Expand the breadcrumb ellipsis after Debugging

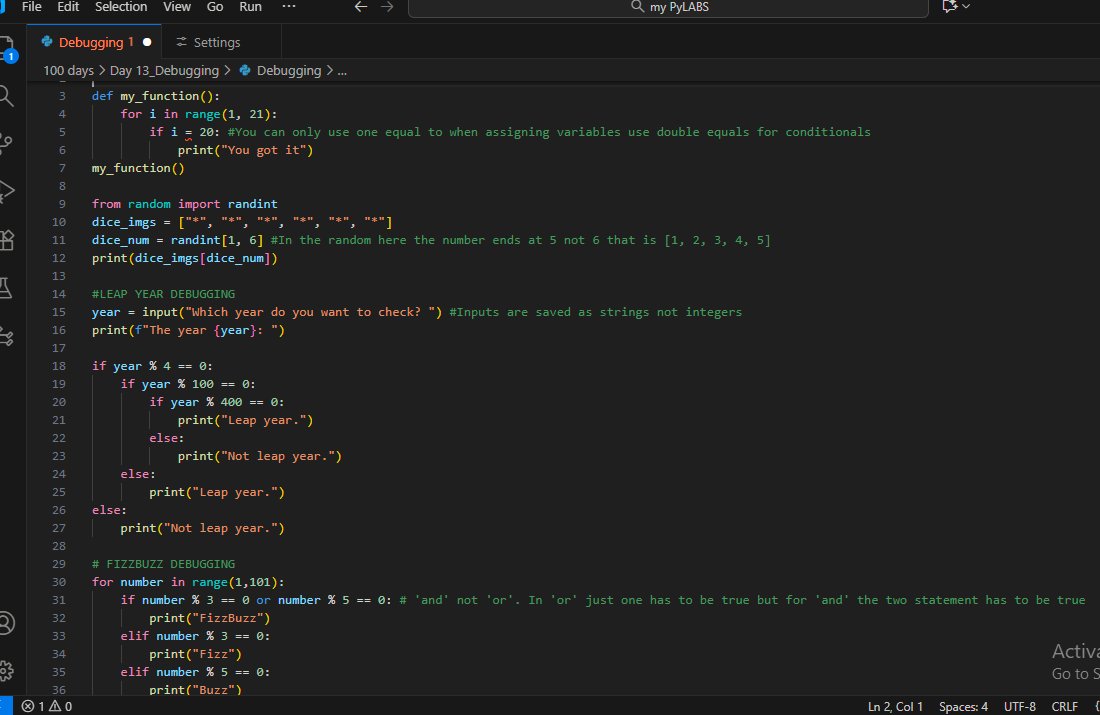(342, 71)
